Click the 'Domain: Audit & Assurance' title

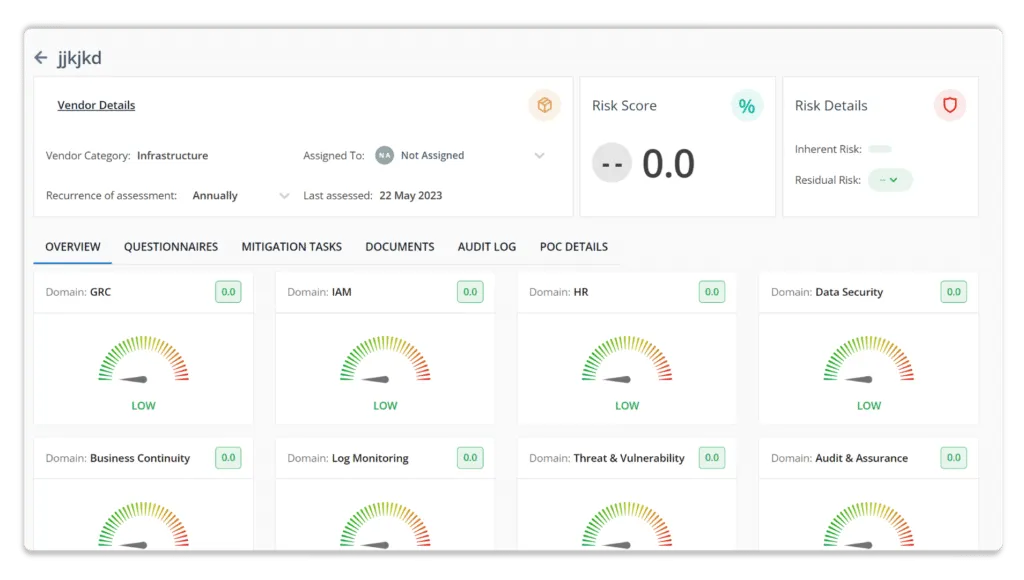(839, 458)
